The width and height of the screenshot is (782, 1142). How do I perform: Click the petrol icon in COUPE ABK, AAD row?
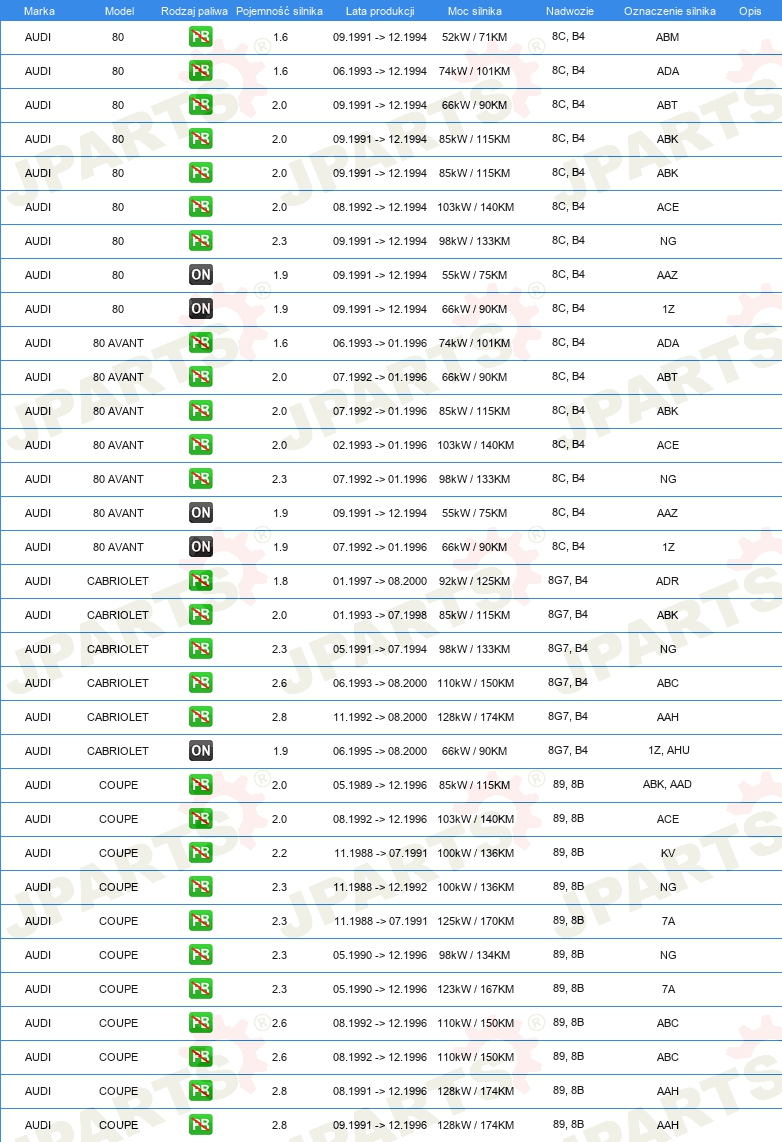pyautogui.click(x=200, y=784)
